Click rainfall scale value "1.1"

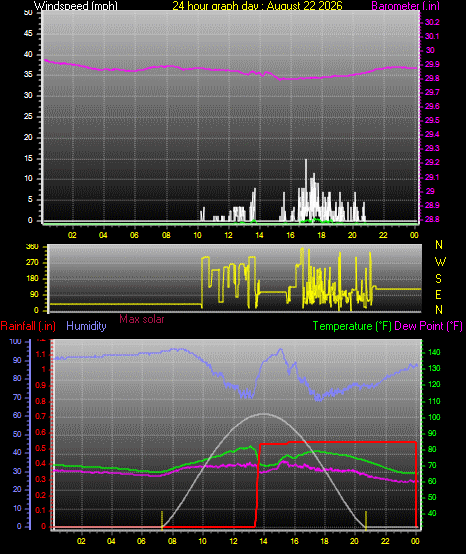[x=41, y=354]
